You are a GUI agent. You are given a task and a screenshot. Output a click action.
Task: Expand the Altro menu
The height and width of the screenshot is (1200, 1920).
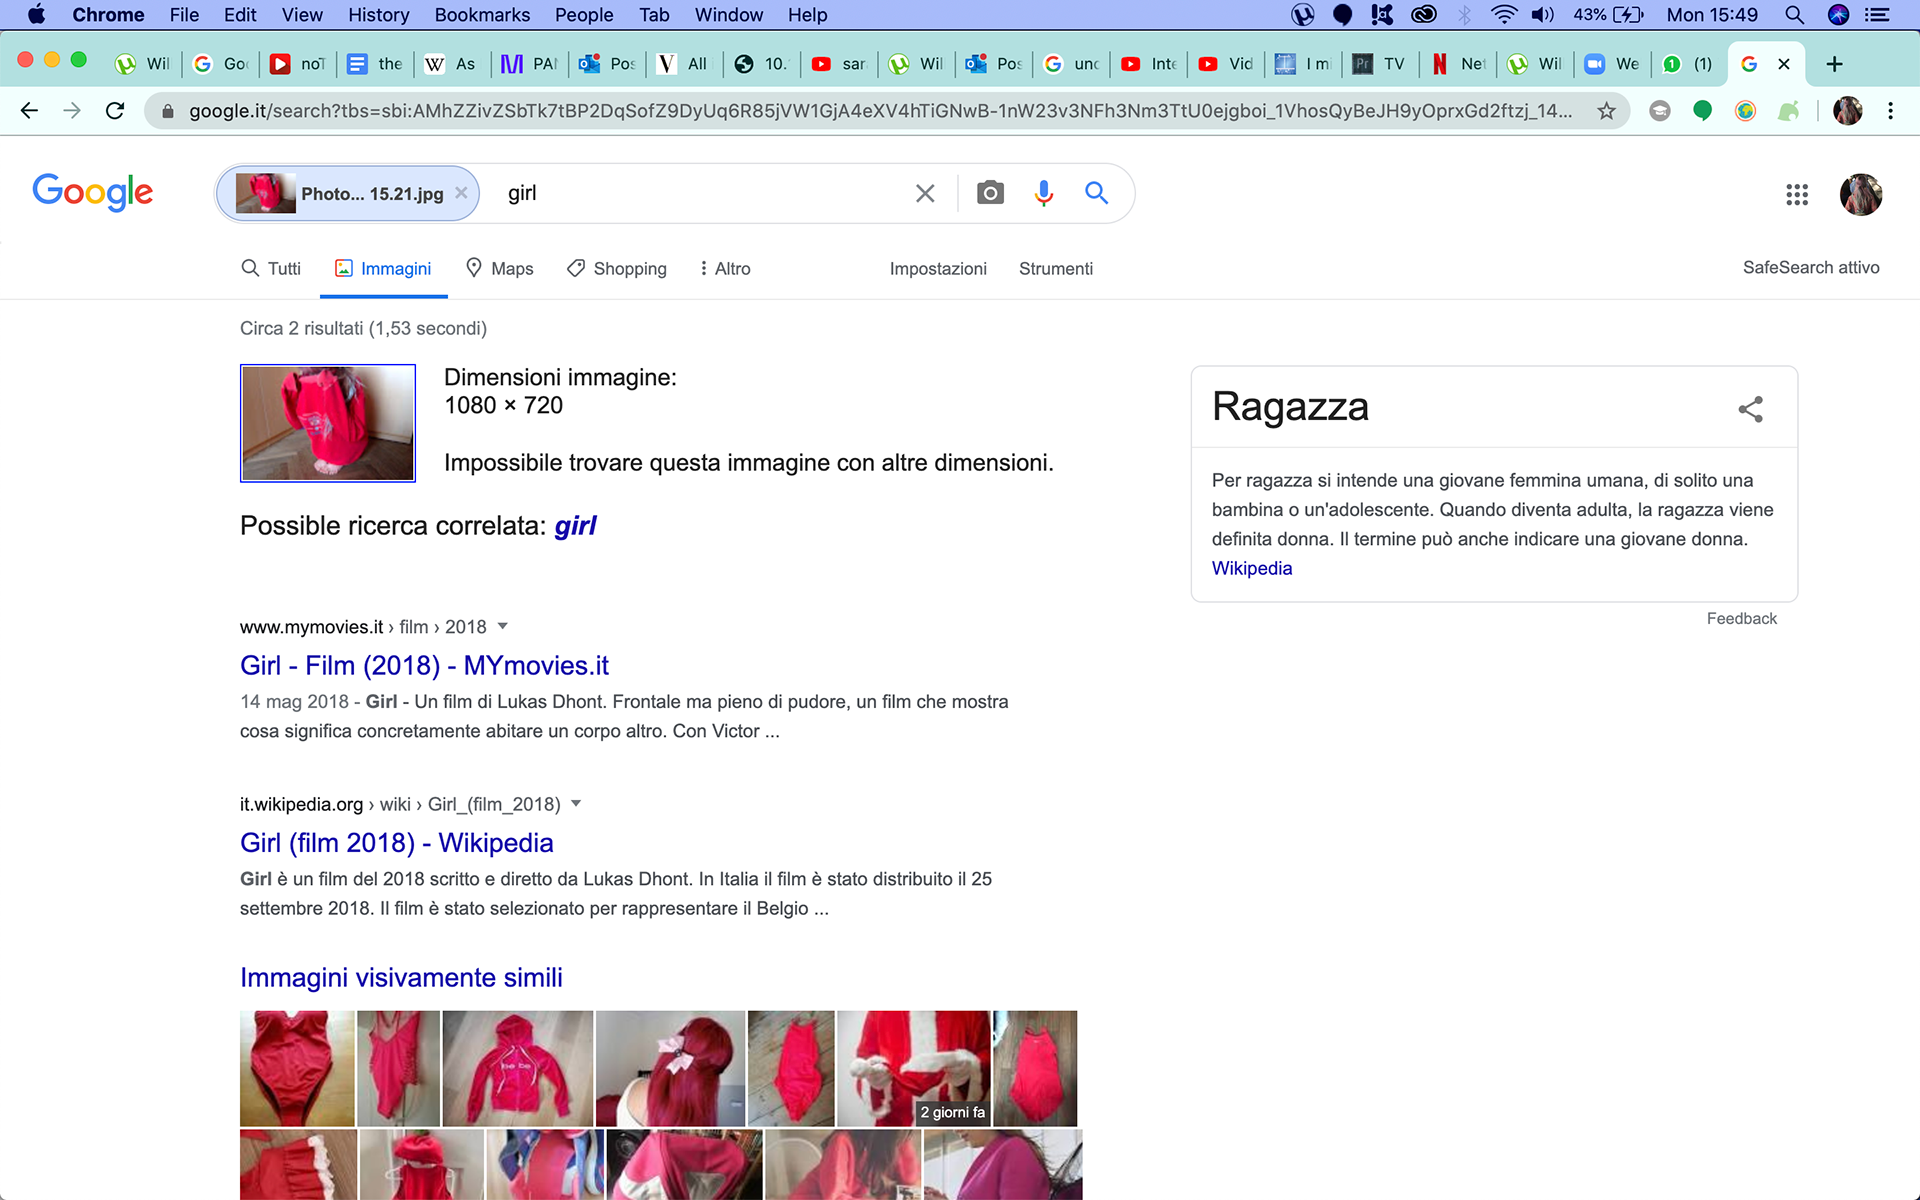pos(725,268)
